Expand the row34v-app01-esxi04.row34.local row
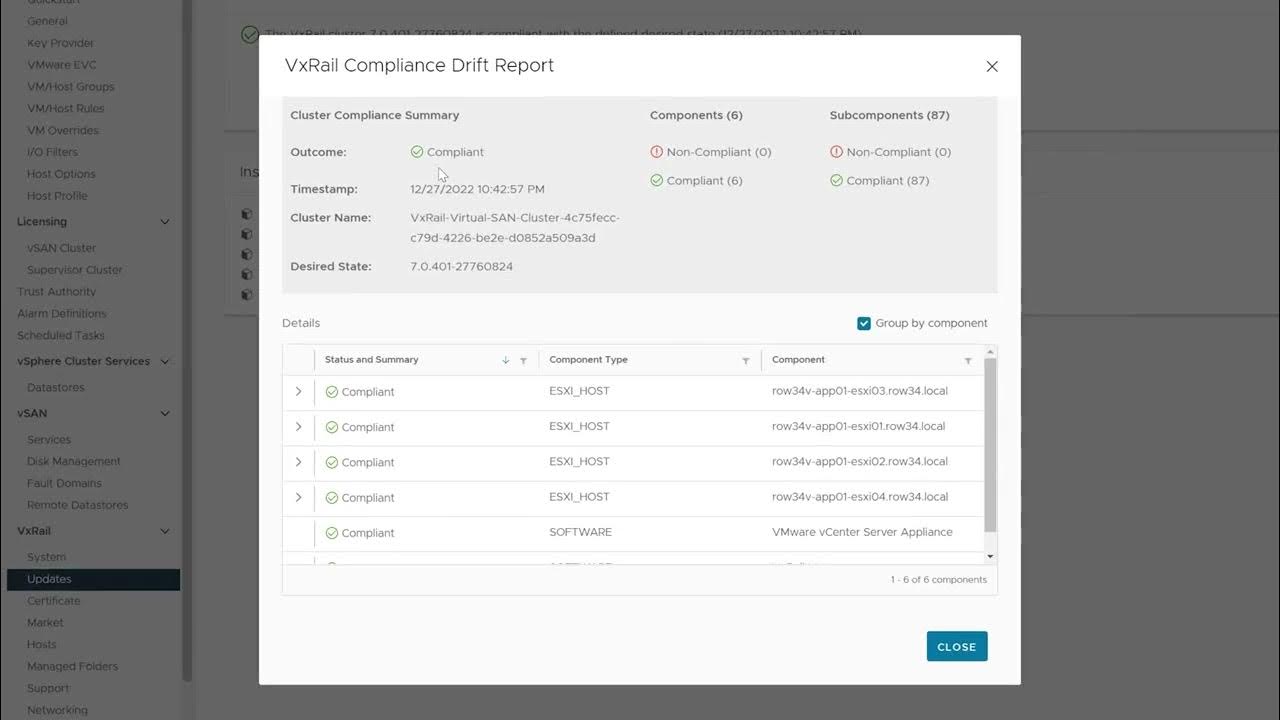 click(x=298, y=497)
